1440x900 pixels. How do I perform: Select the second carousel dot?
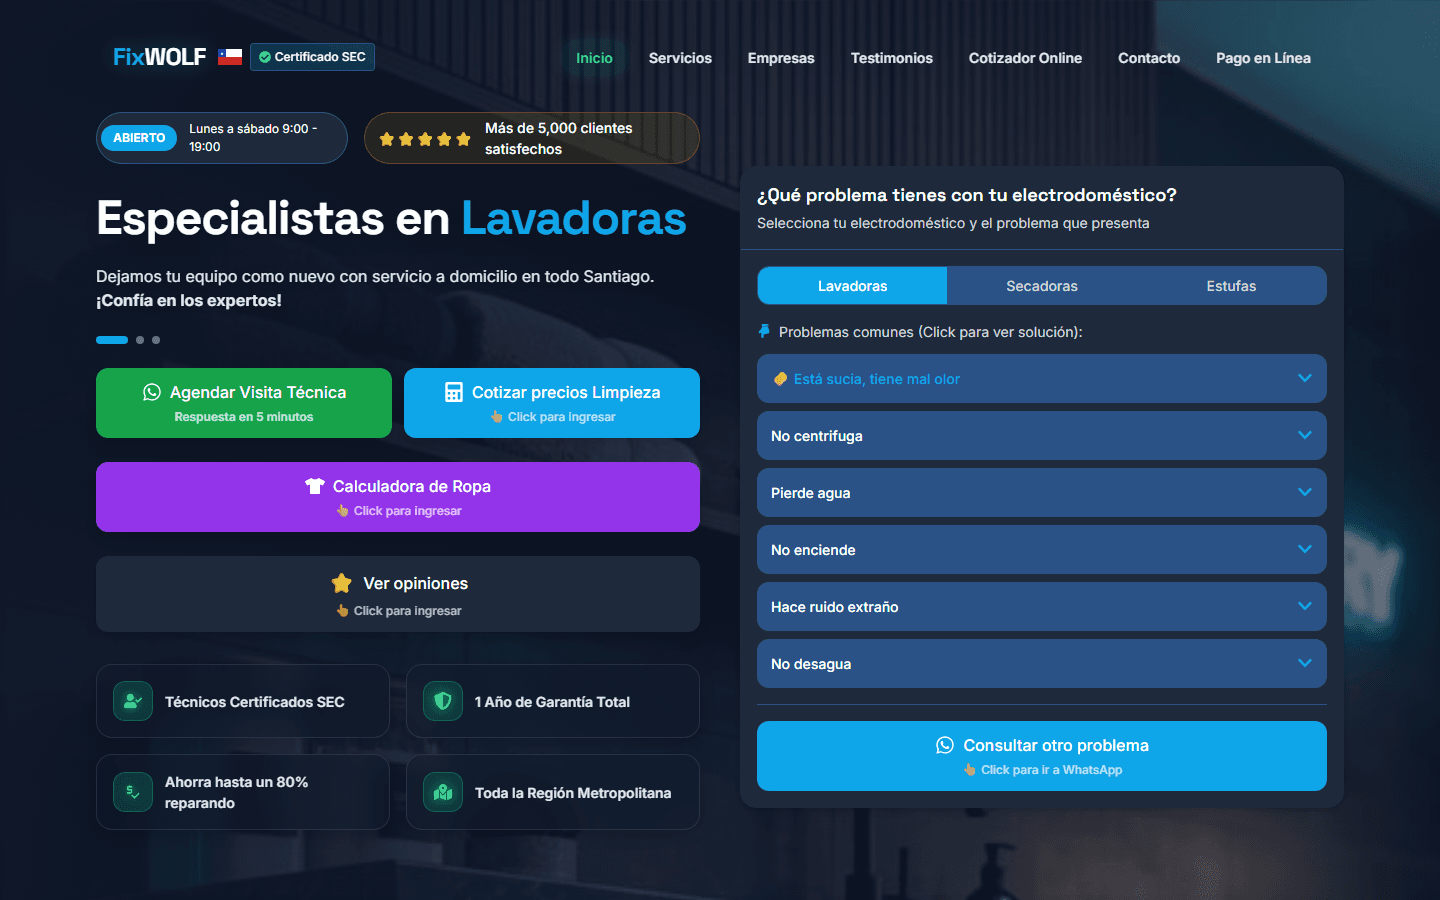pos(140,340)
